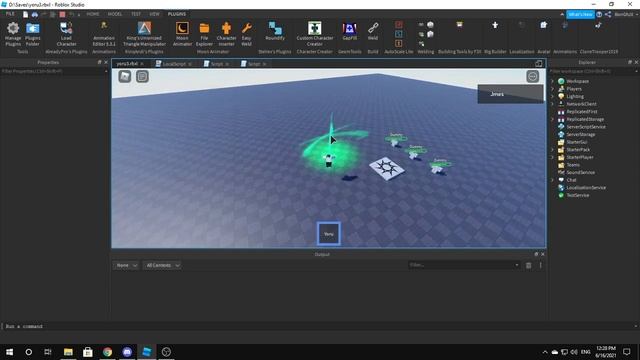Launch Moon Animator

(182, 34)
